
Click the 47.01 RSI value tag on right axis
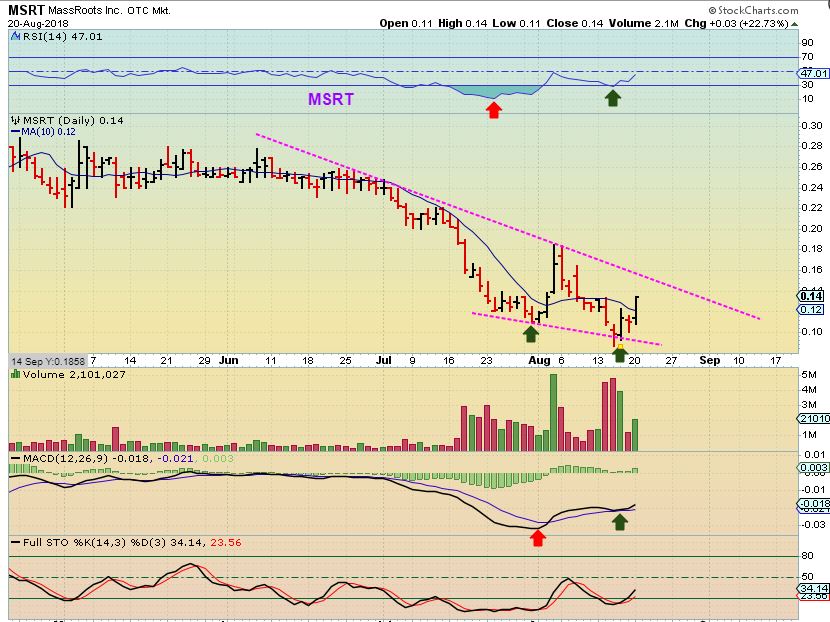tap(814, 73)
